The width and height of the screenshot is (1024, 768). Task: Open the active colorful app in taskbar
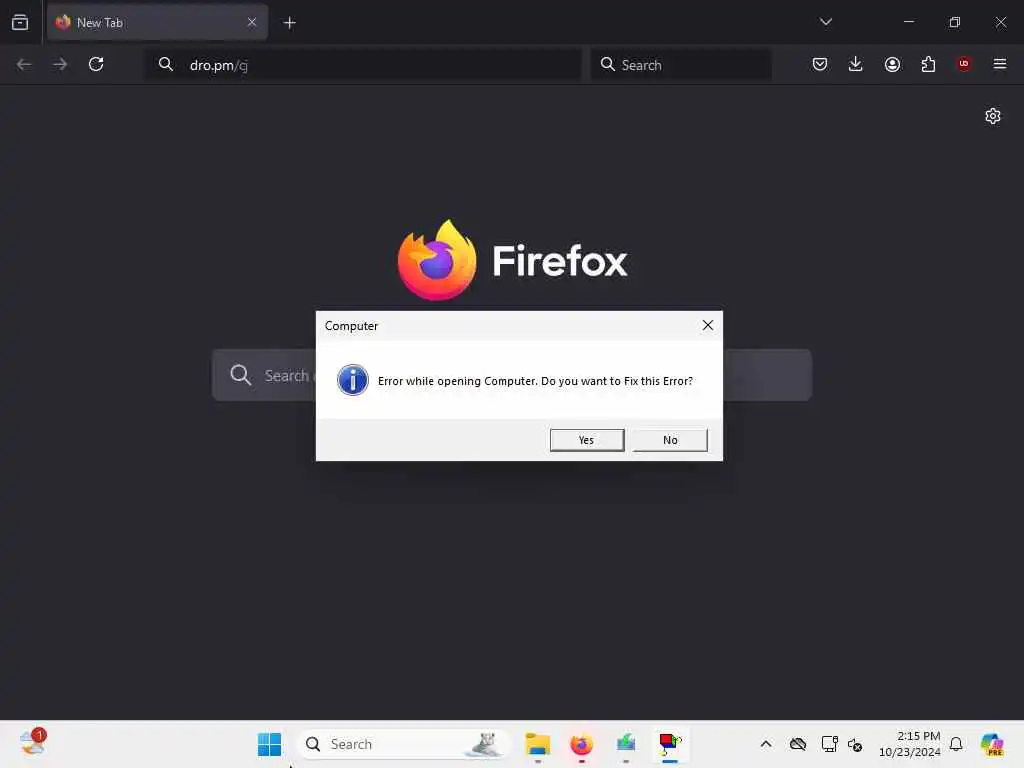coord(669,744)
